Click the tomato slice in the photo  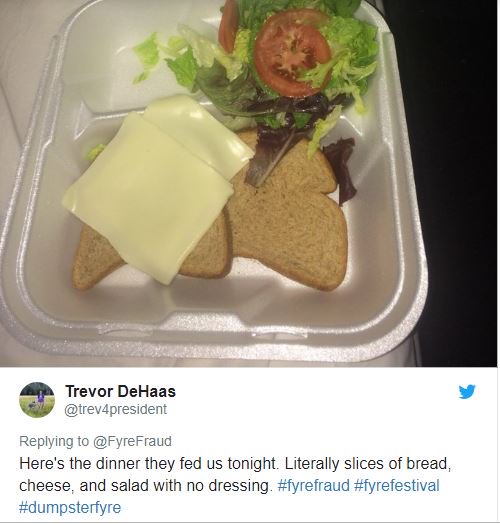pyautogui.click(x=292, y=53)
